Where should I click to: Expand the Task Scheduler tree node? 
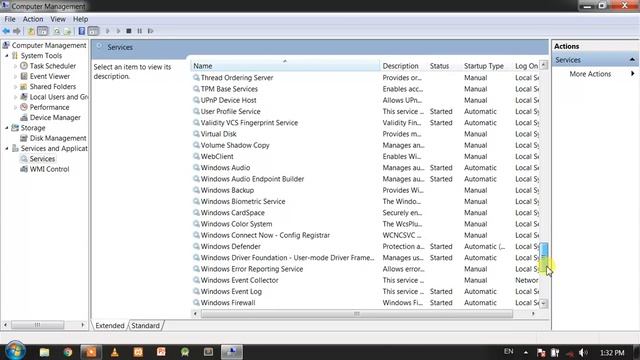coord(16,66)
